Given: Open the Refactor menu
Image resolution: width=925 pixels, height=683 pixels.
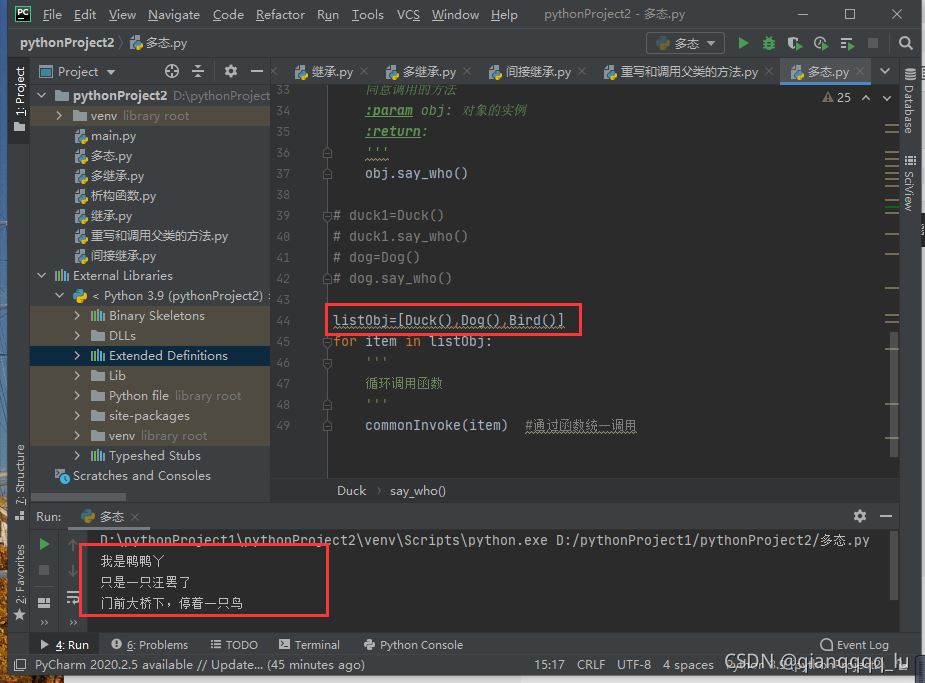Looking at the screenshot, I should pos(280,15).
